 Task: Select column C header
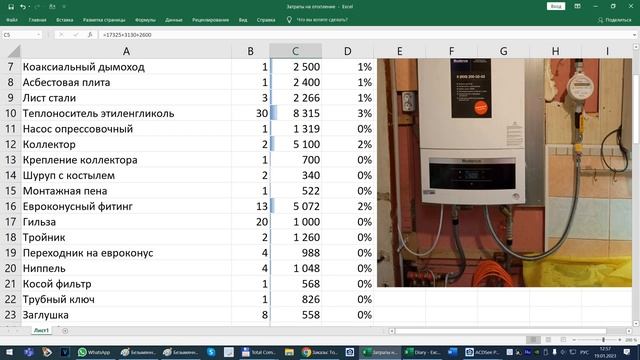(x=296, y=51)
